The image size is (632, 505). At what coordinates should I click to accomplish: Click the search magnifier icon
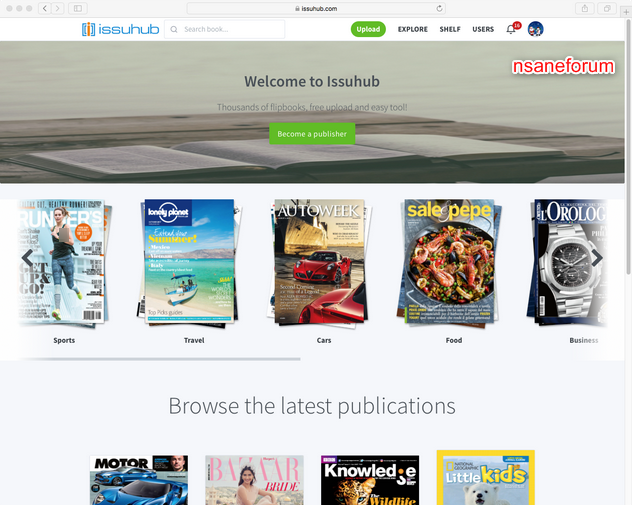pos(174,29)
